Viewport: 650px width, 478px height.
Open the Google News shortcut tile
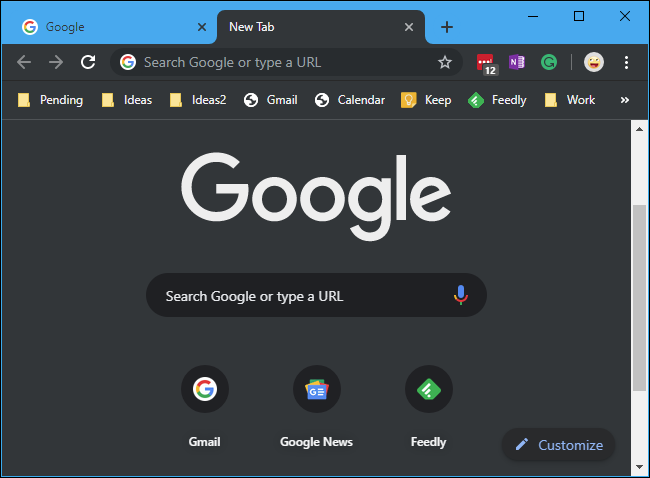click(317, 407)
